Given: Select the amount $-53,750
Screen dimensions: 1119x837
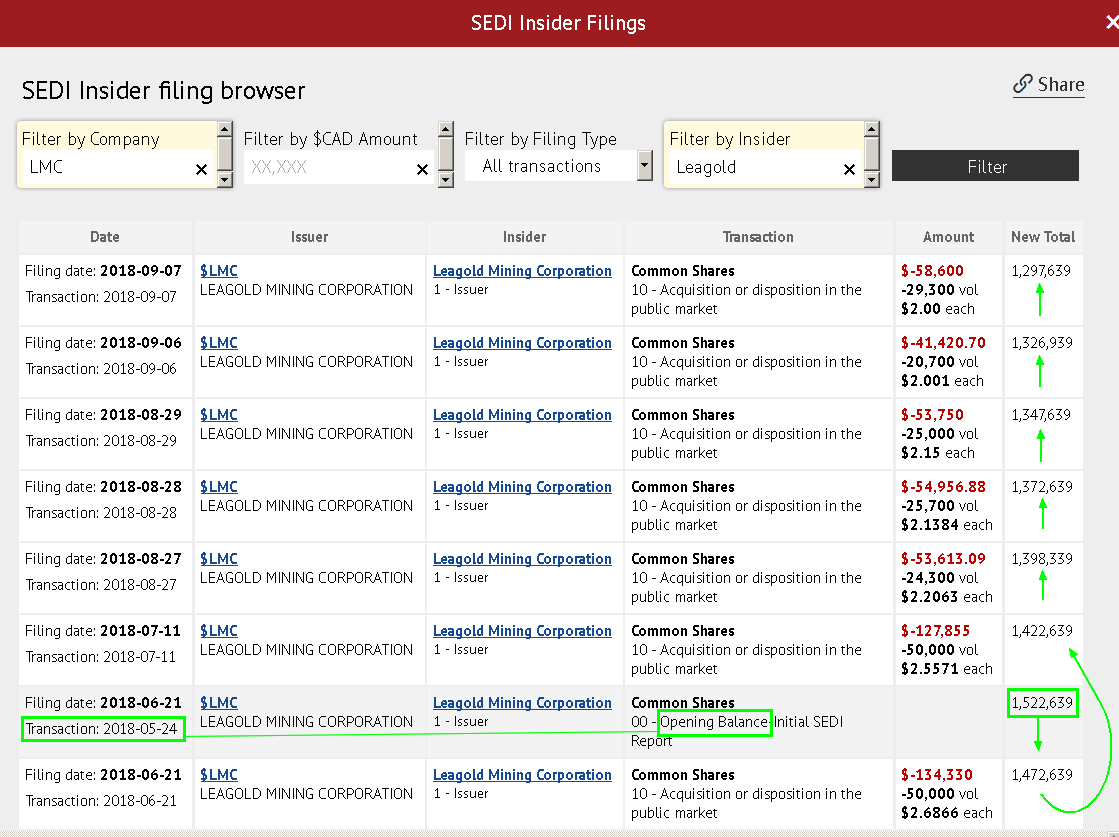Looking at the screenshot, I should point(932,415).
